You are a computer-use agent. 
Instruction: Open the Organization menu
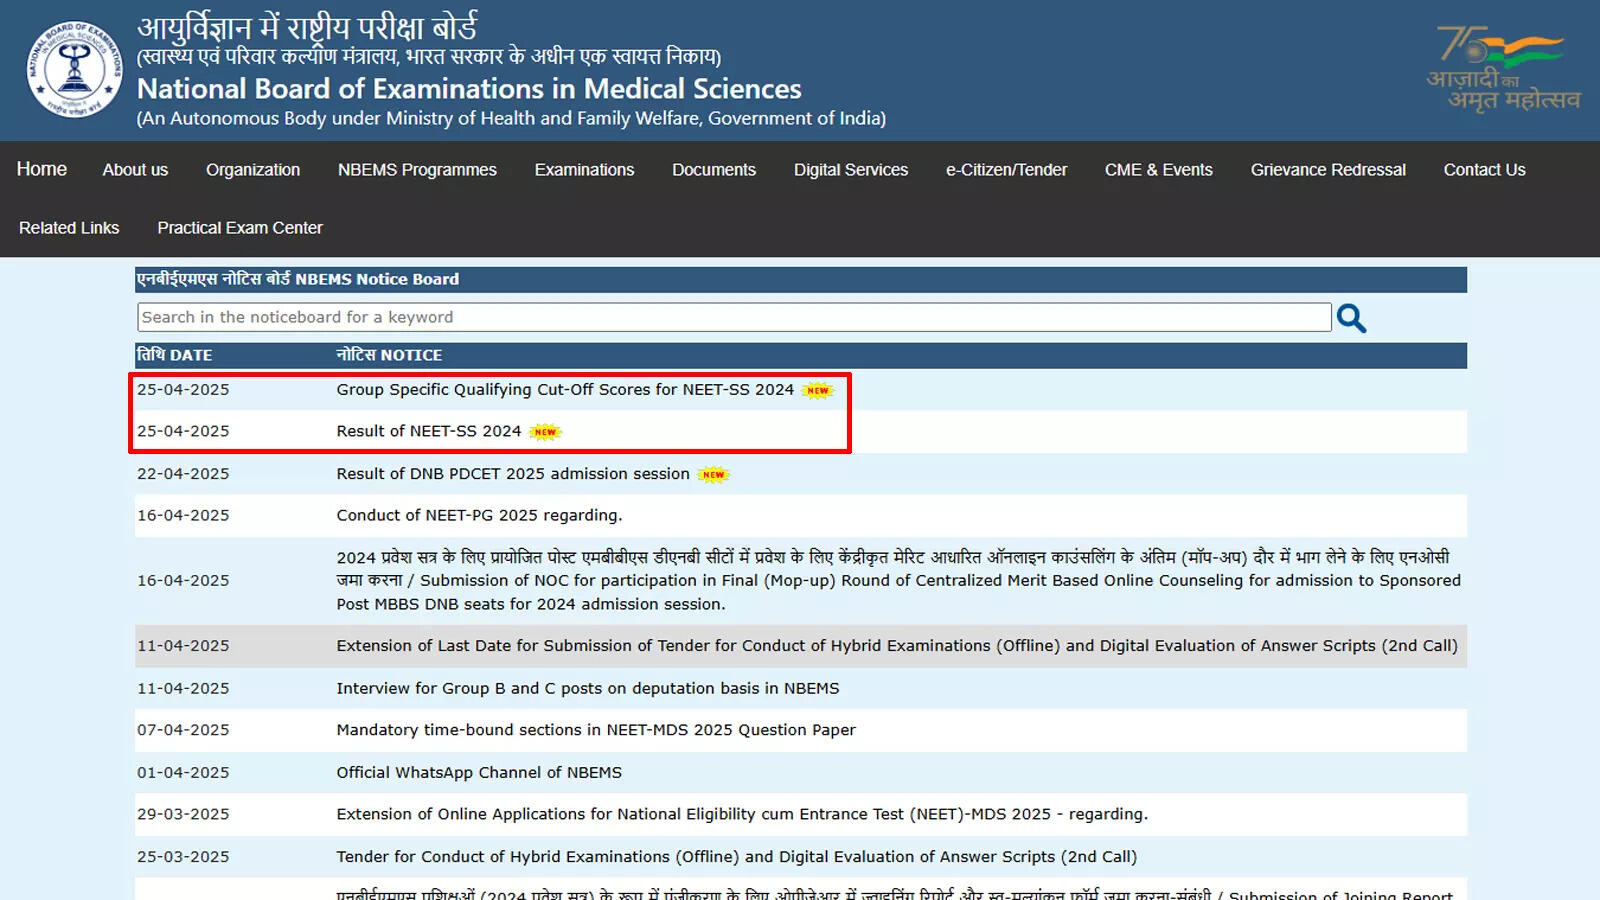[x=253, y=170]
